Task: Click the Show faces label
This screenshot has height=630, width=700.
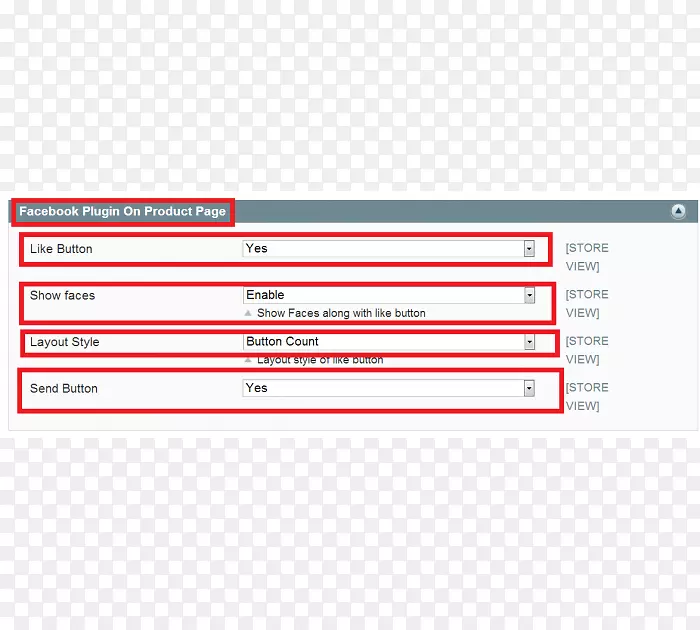Action: pyautogui.click(x=62, y=295)
